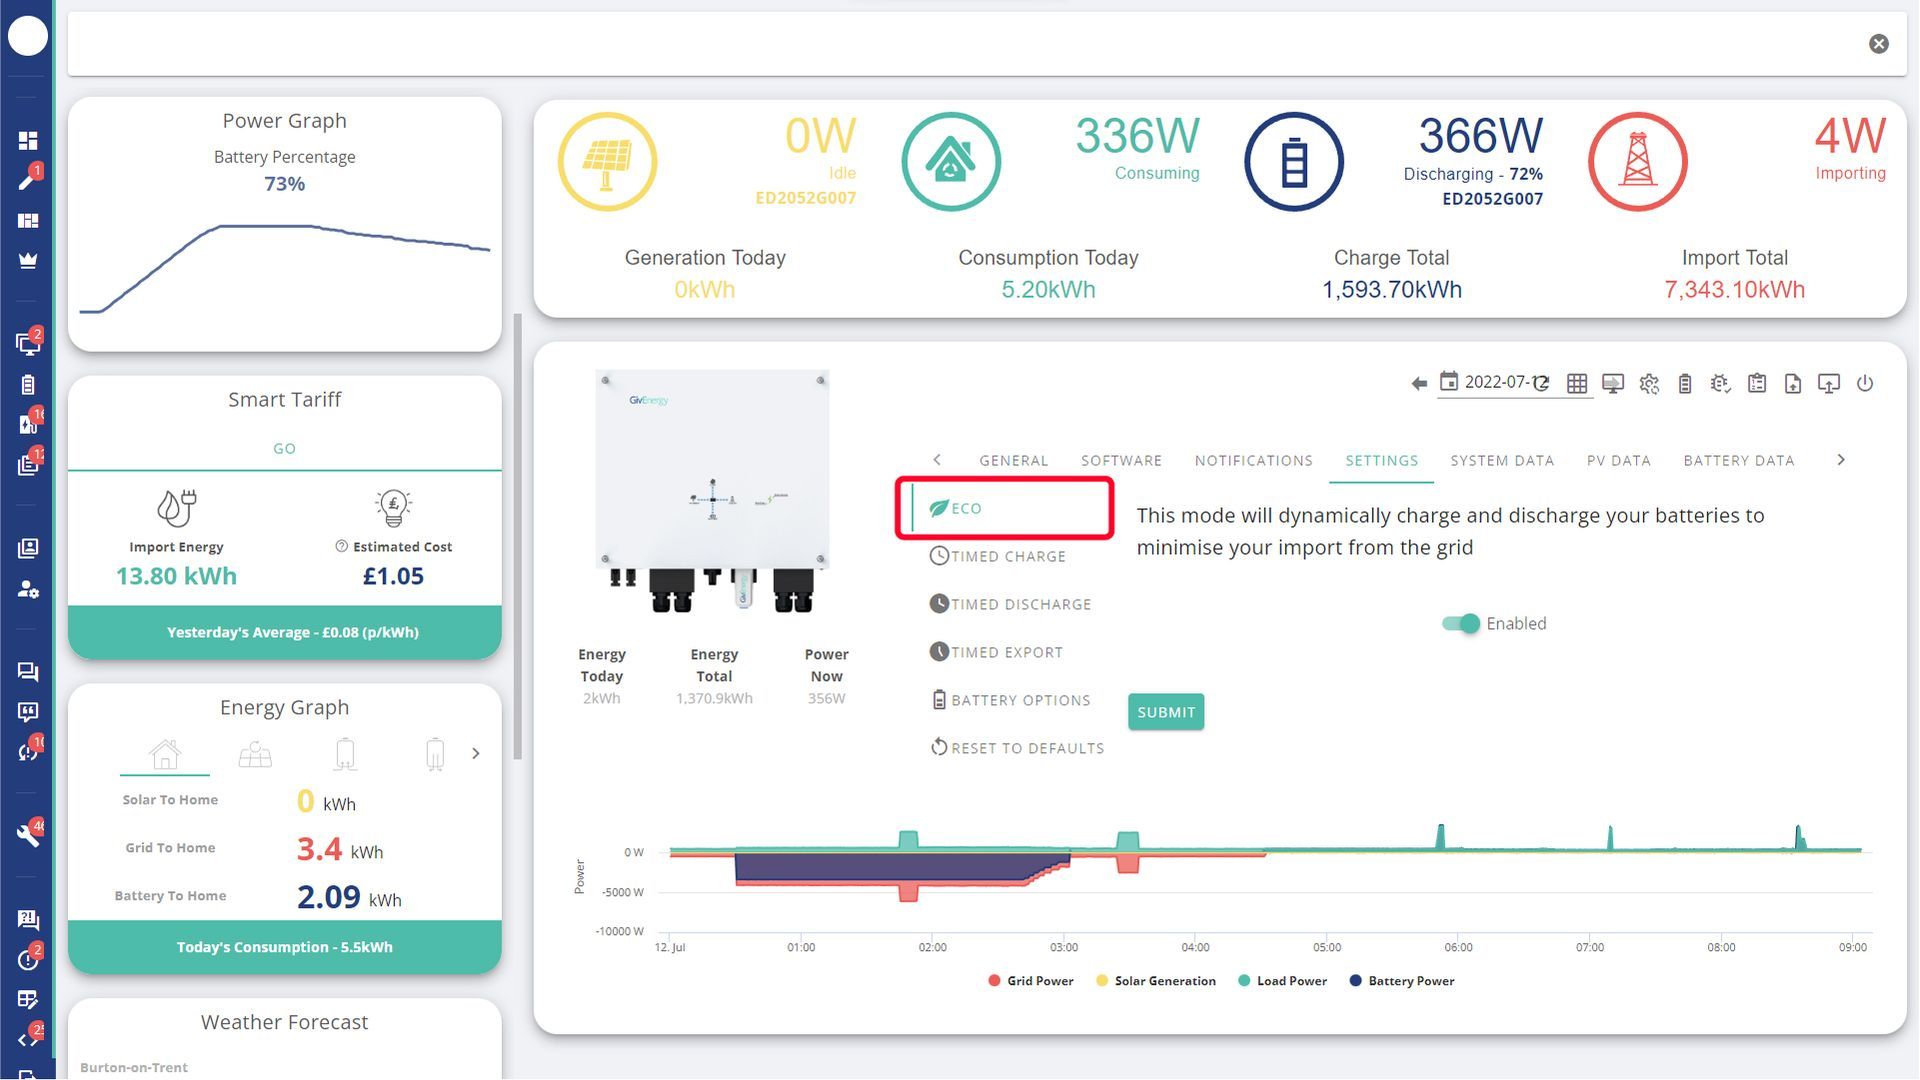Click the power restart icon
The image size is (1920, 1080).
click(1865, 383)
